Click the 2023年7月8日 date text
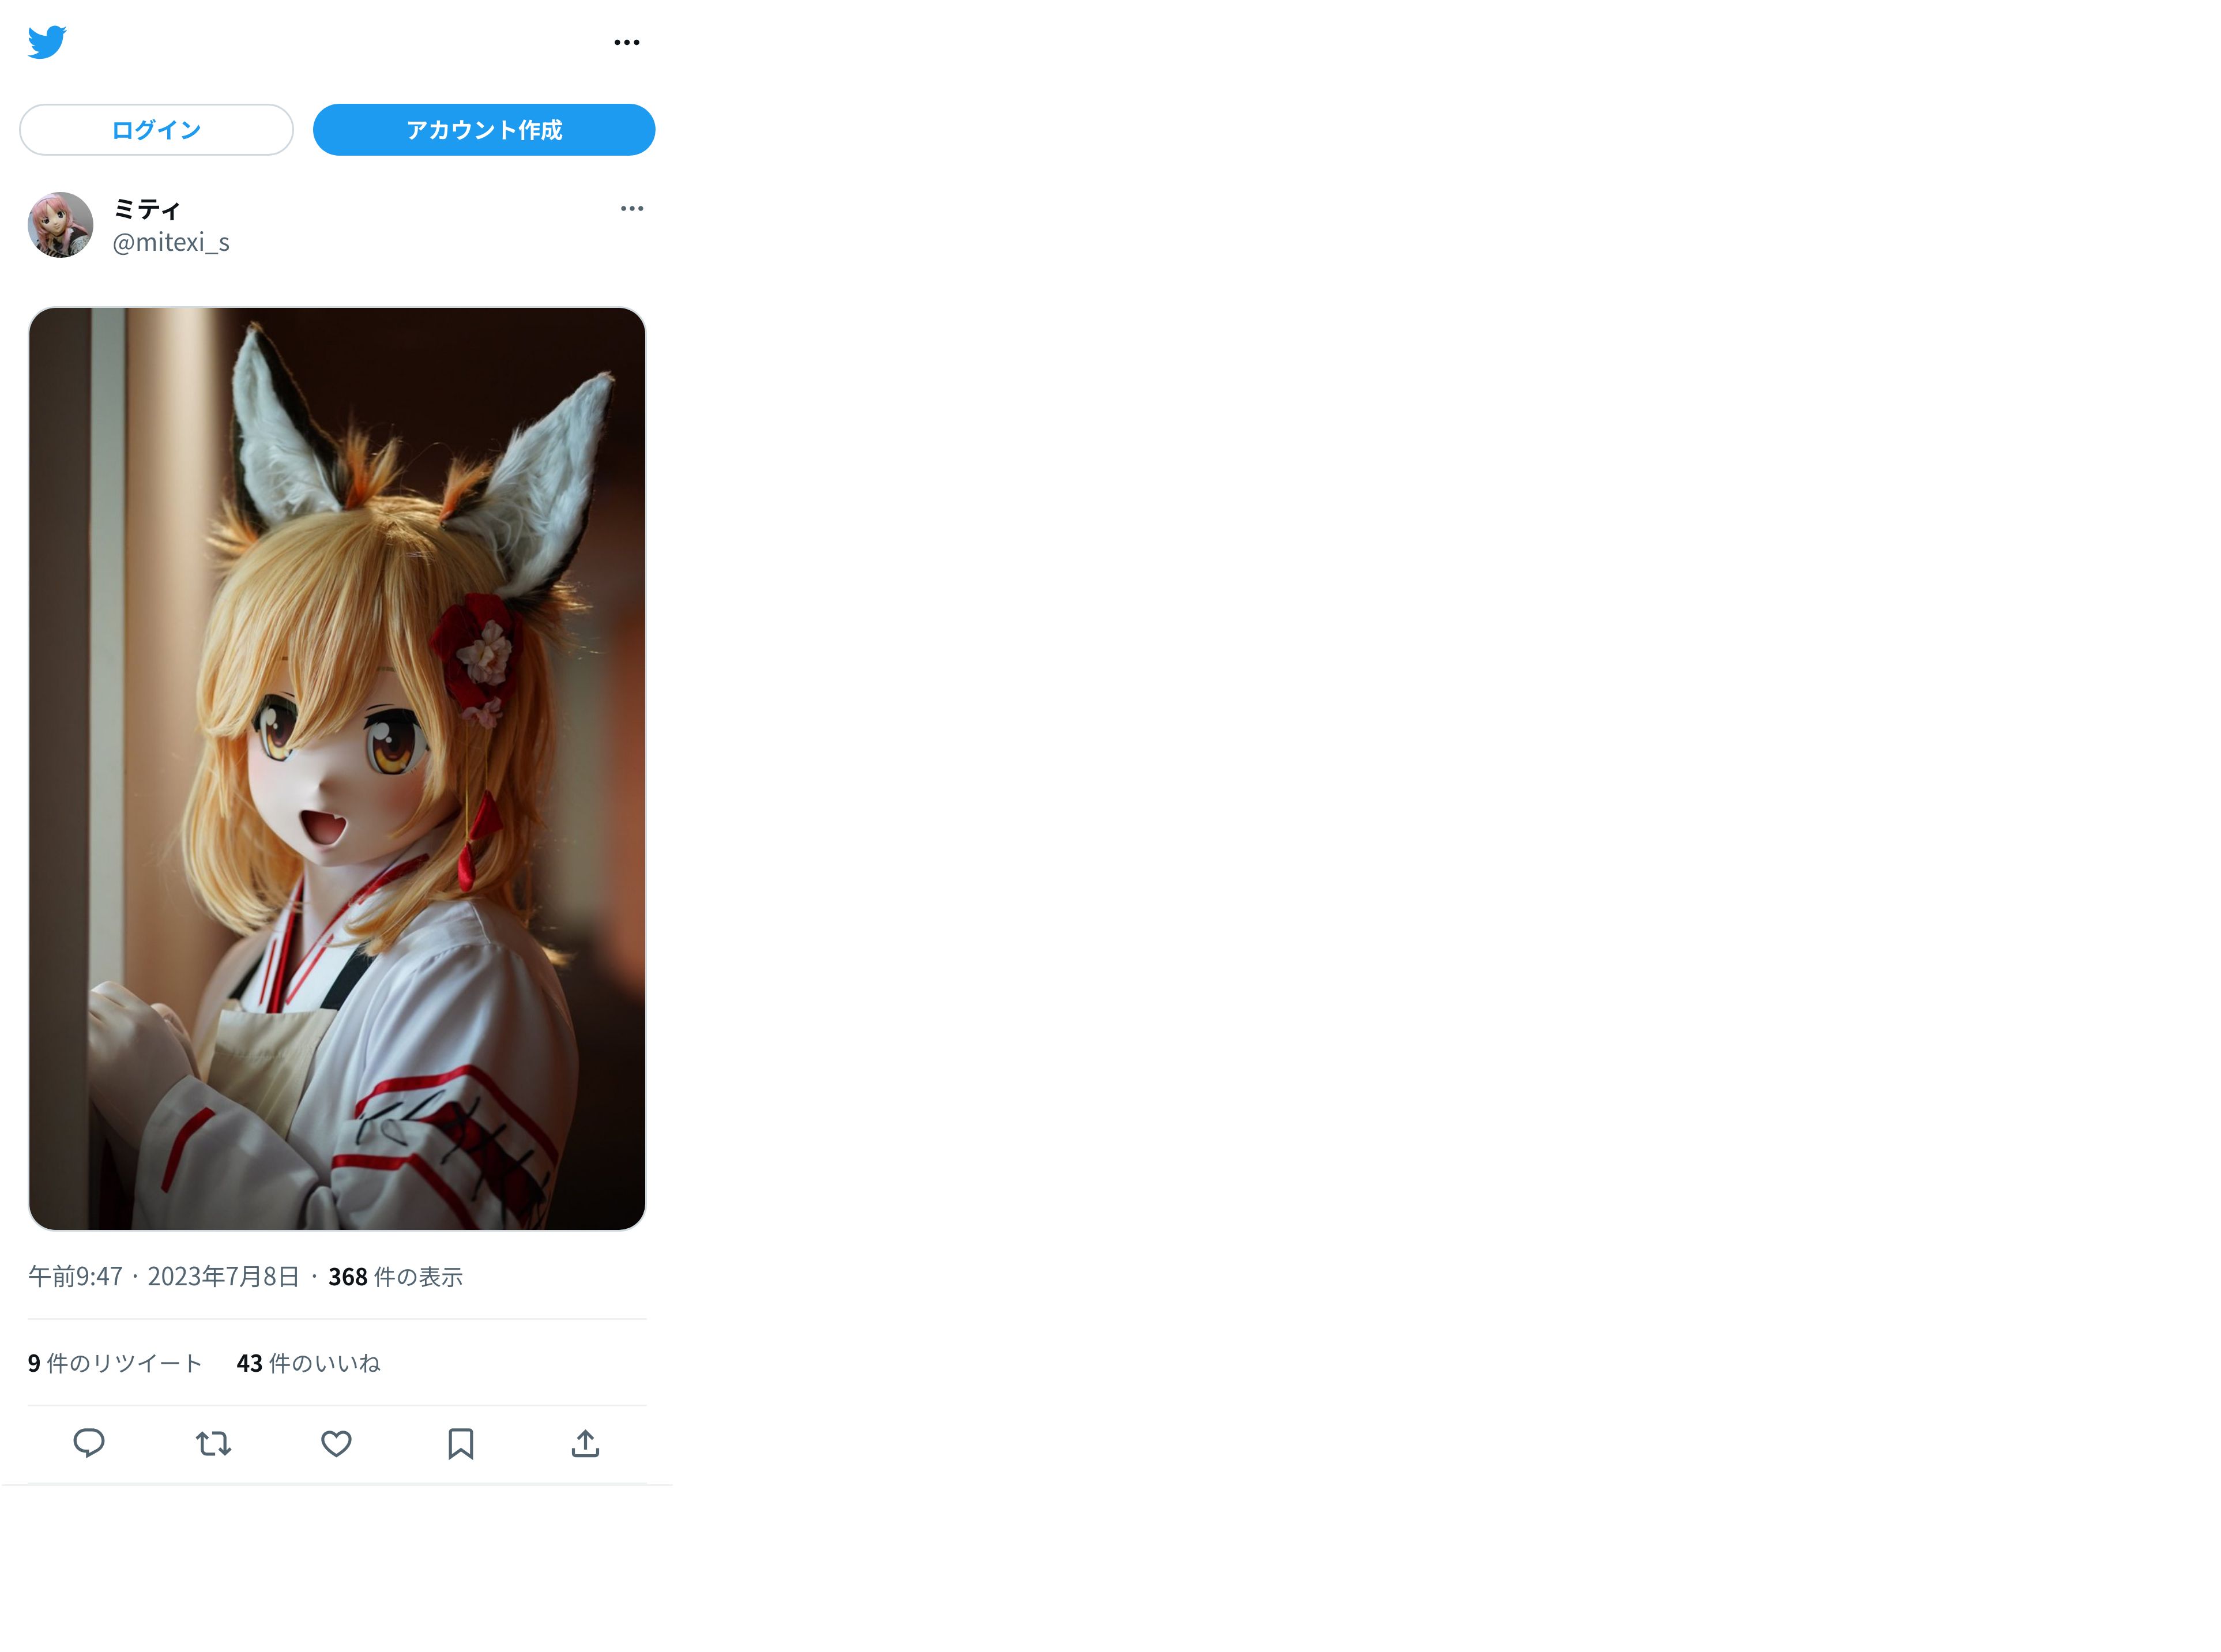Image resolution: width=2221 pixels, height=1652 pixels. tap(224, 1276)
